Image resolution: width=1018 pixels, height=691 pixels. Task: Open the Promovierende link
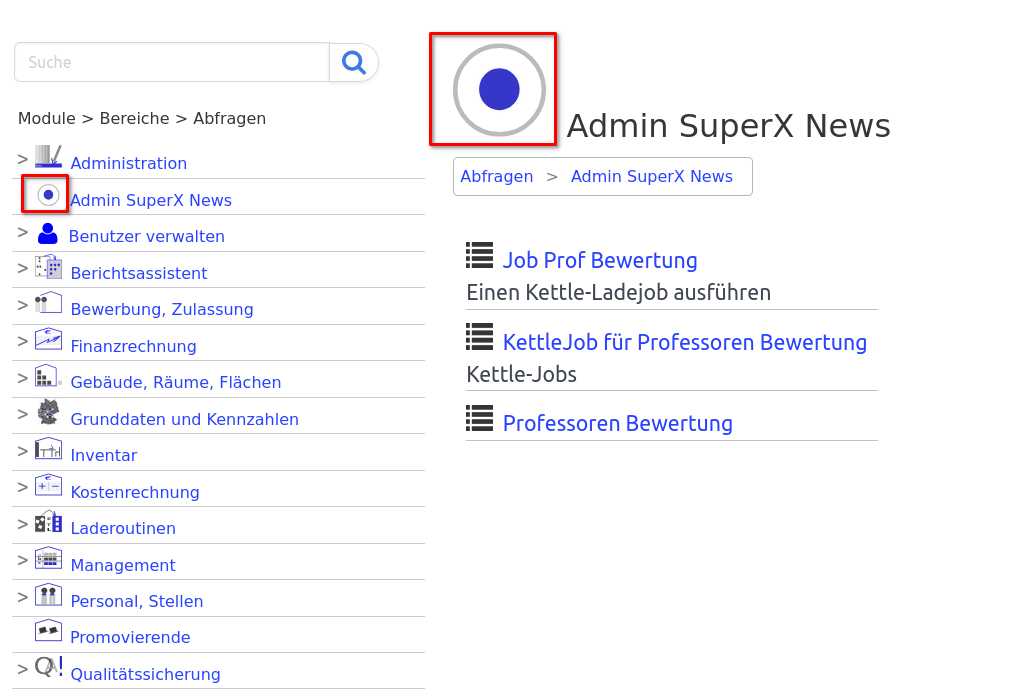(130, 638)
